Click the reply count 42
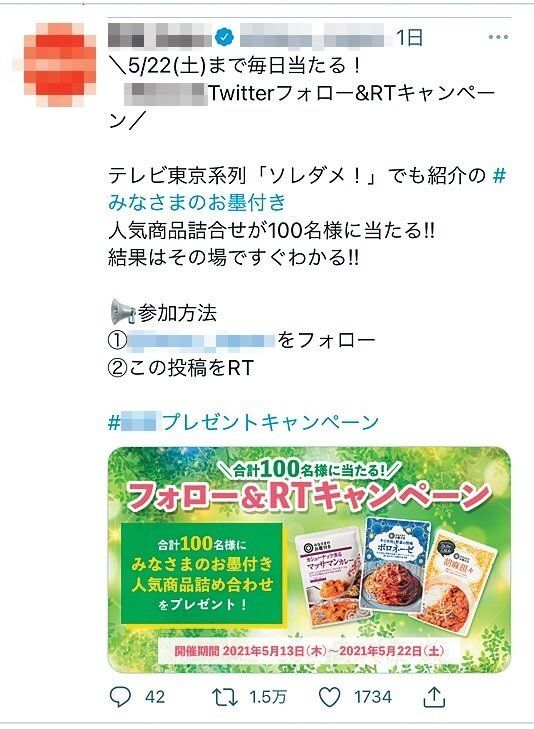The width and height of the screenshot is (534, 729). 155,697
